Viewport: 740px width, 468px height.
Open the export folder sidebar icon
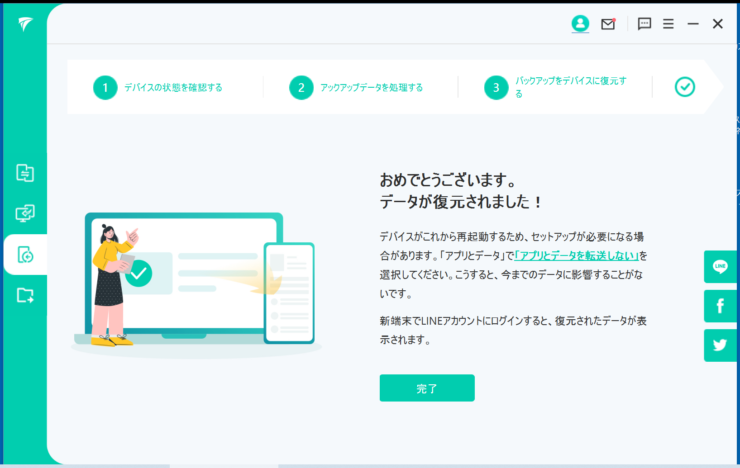pyautogui.click(x=25, y=295)
